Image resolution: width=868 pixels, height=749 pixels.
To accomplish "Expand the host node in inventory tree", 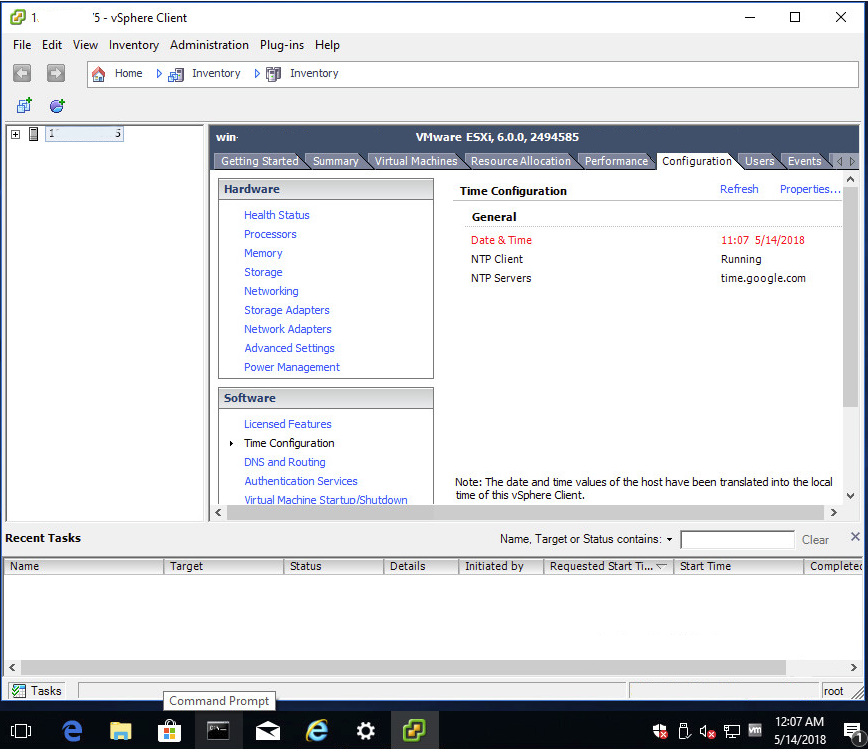I will 16,134.
